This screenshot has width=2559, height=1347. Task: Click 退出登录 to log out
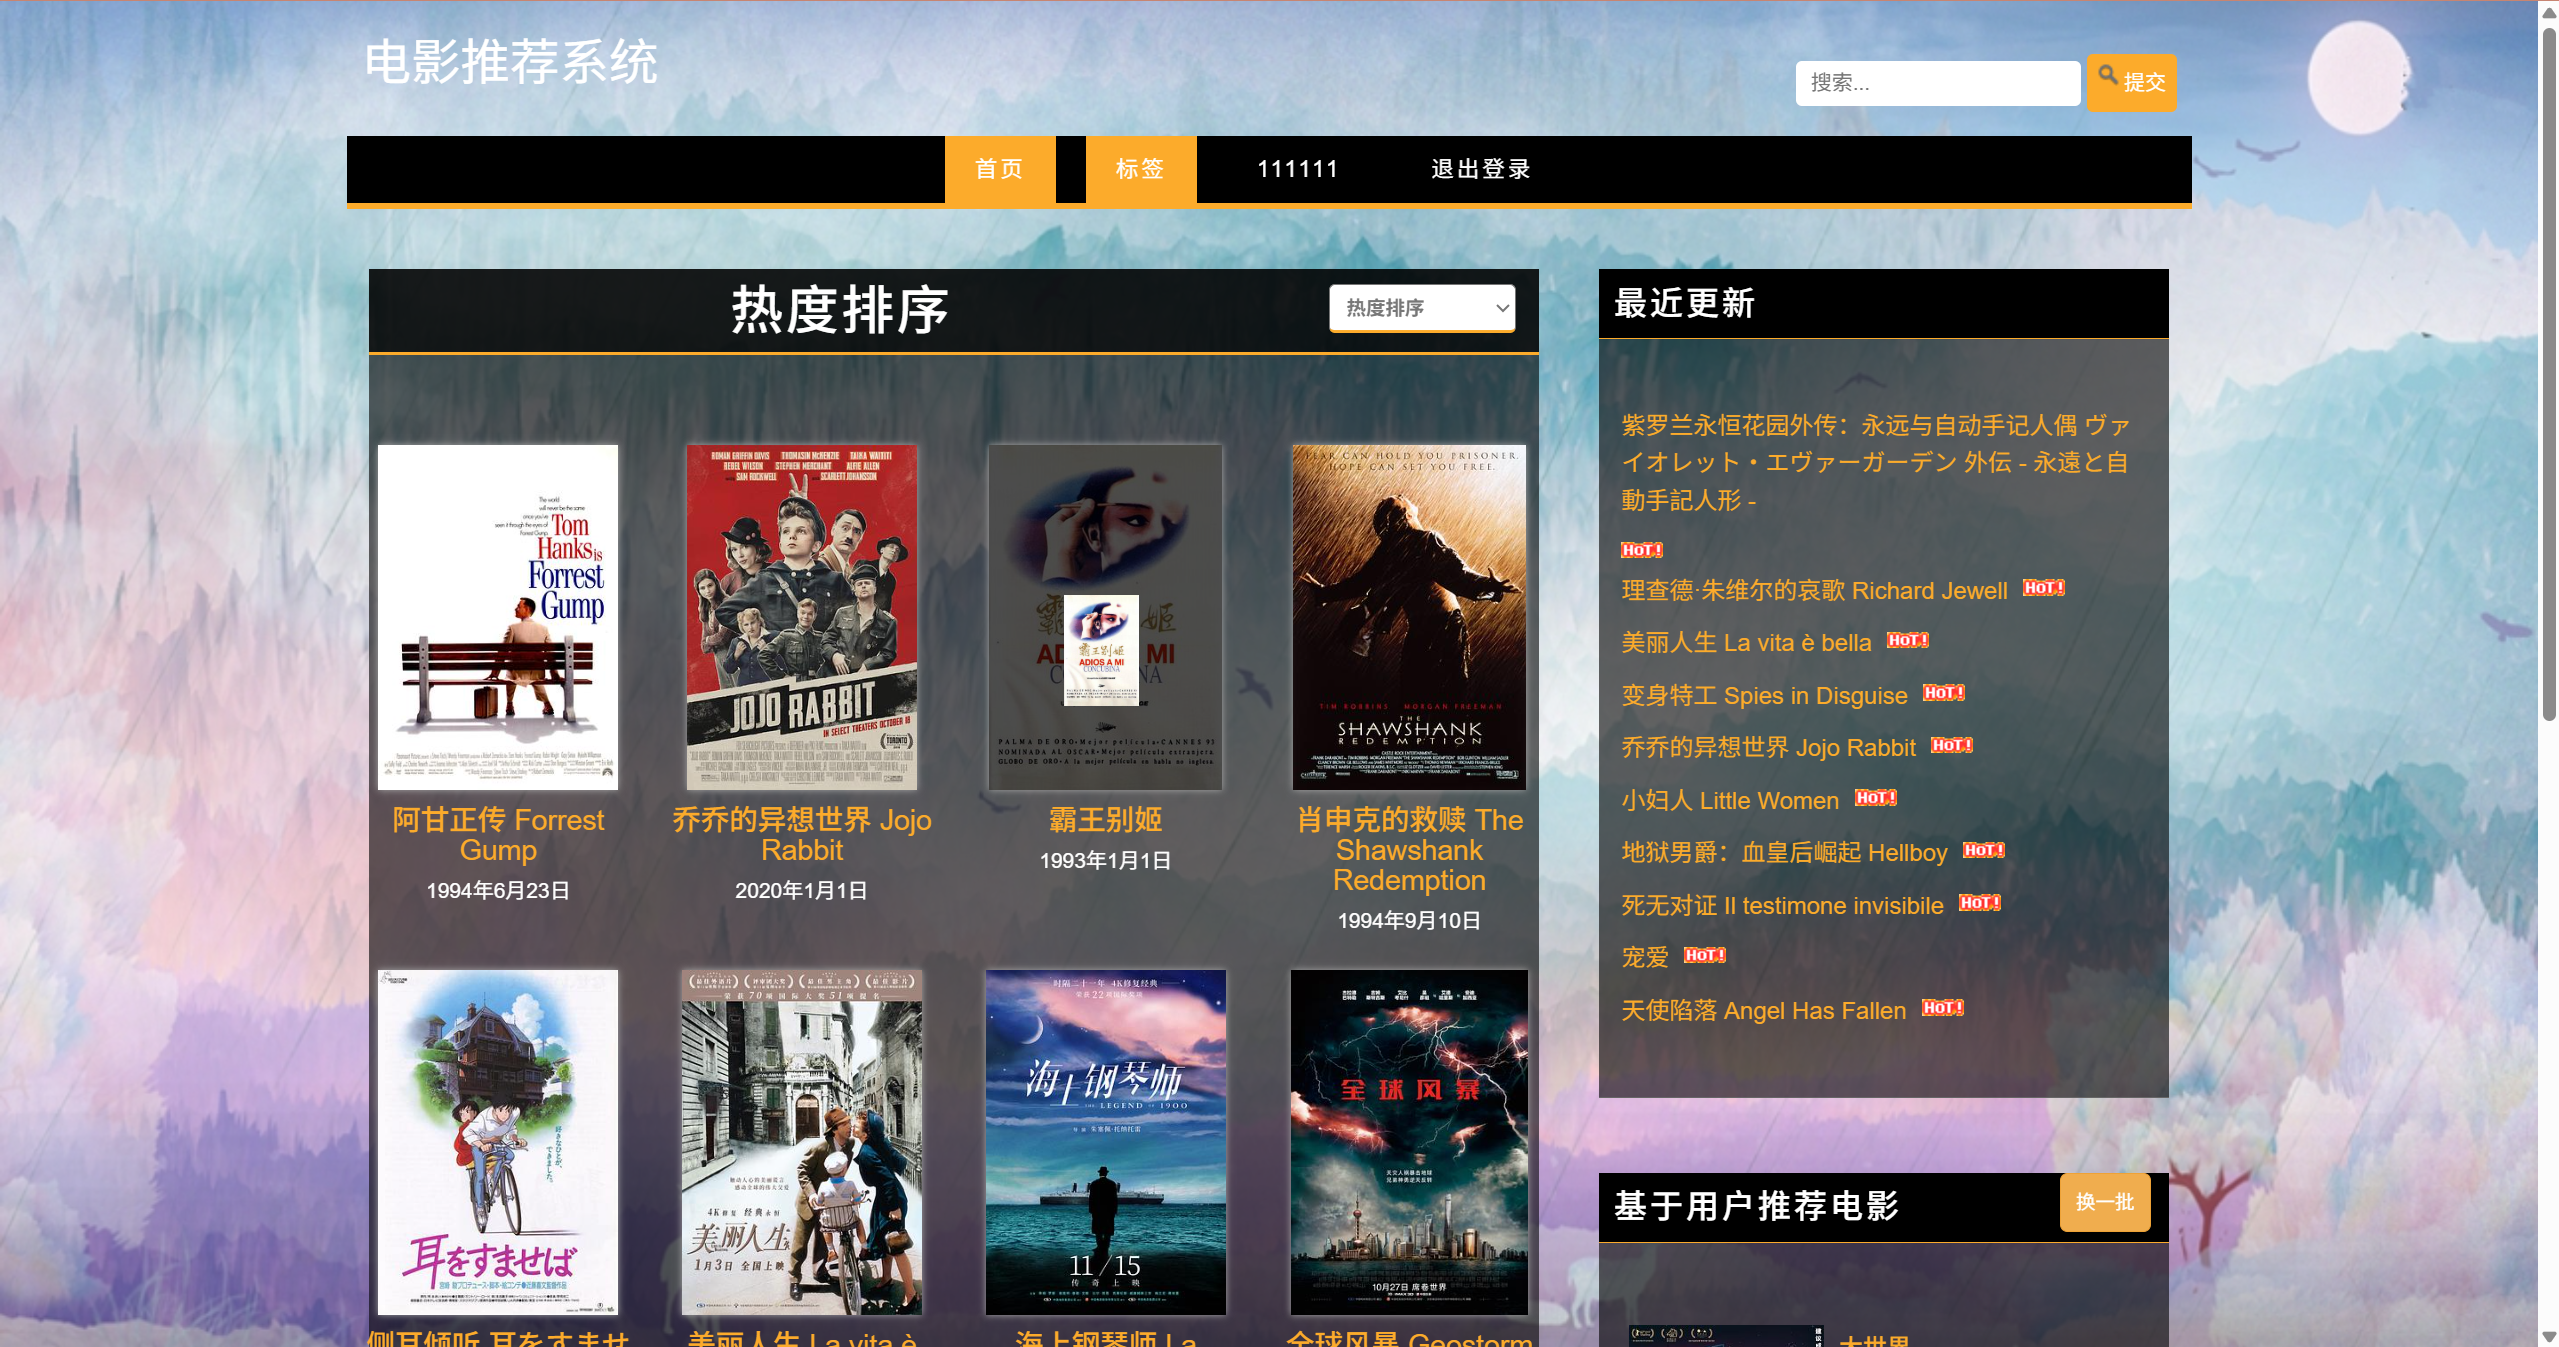coord(1481,169)
